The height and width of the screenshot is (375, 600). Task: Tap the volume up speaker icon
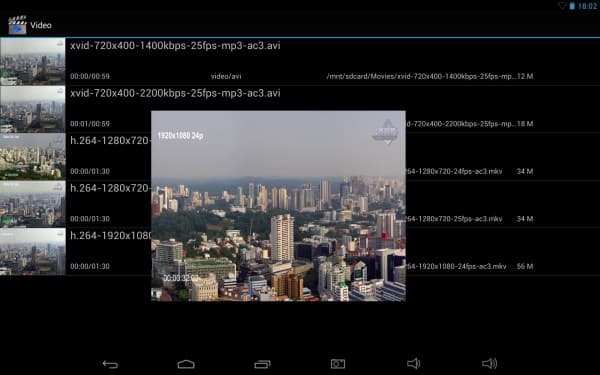tap(489, 364)
